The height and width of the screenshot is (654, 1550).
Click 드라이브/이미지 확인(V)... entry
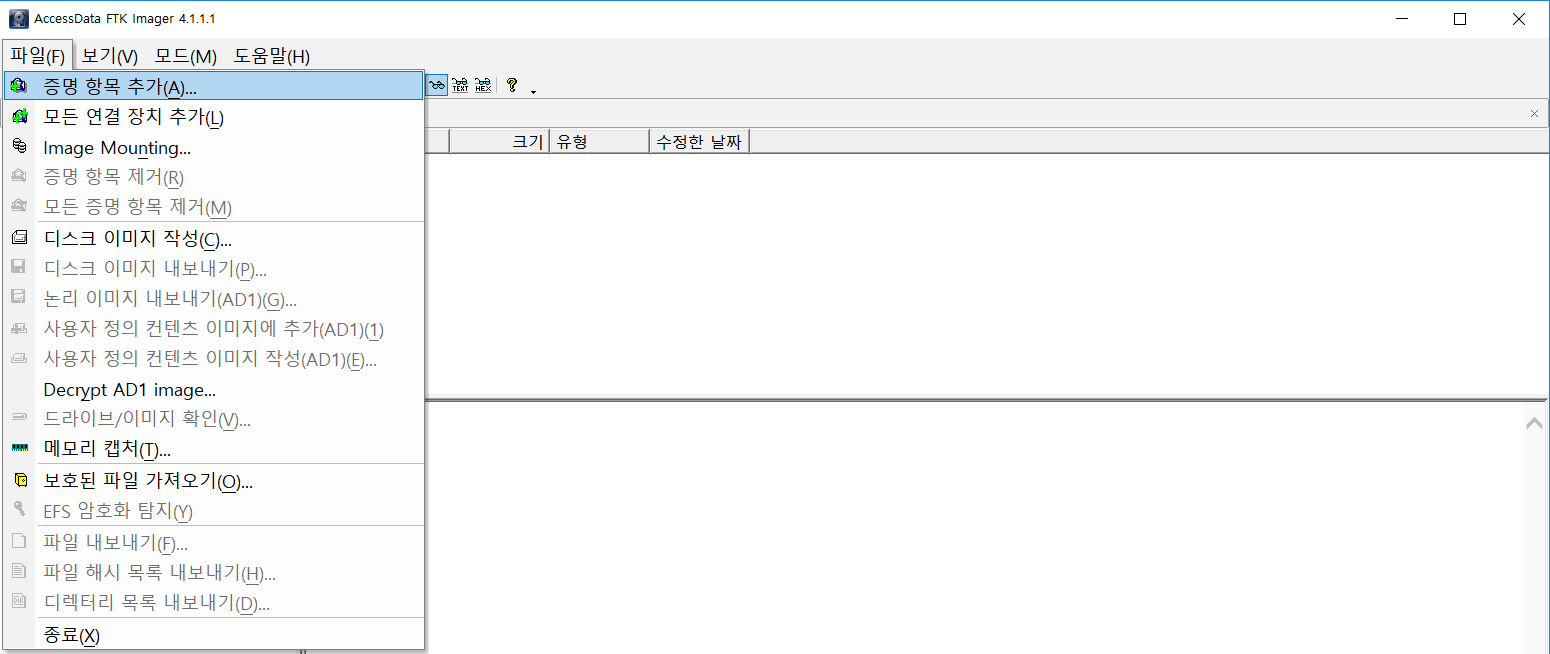click(213, 419)
